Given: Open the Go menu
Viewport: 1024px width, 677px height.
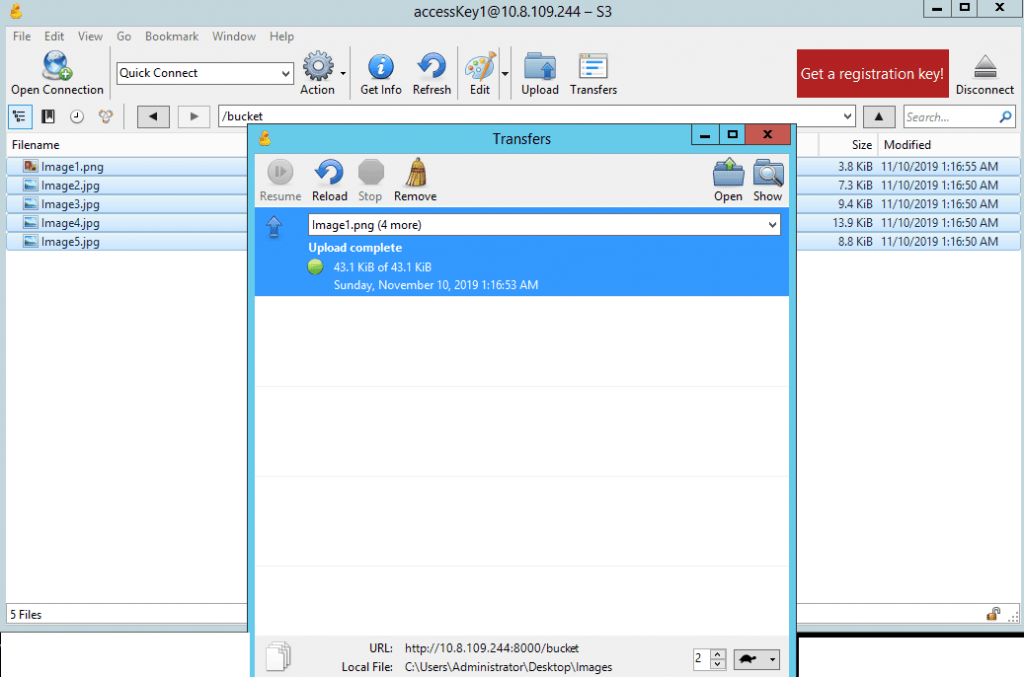Looking at the screenshot, I should coord(124,36).
